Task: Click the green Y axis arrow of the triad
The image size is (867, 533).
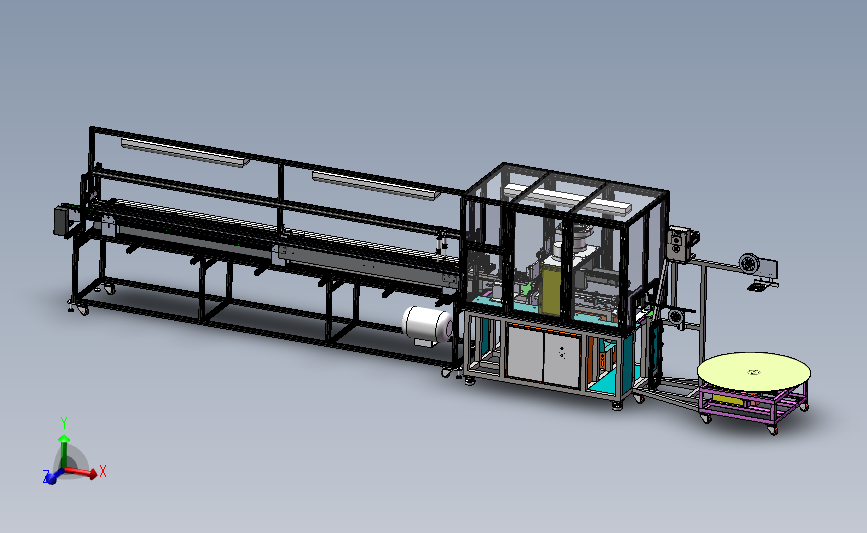Action: pos(64,451)
